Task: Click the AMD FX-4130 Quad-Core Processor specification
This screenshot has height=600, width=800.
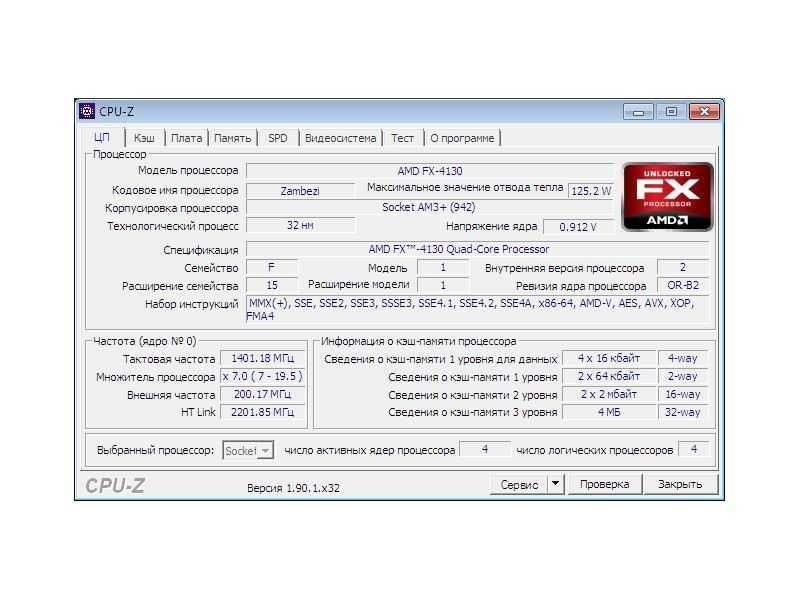Action: point(478,249)
